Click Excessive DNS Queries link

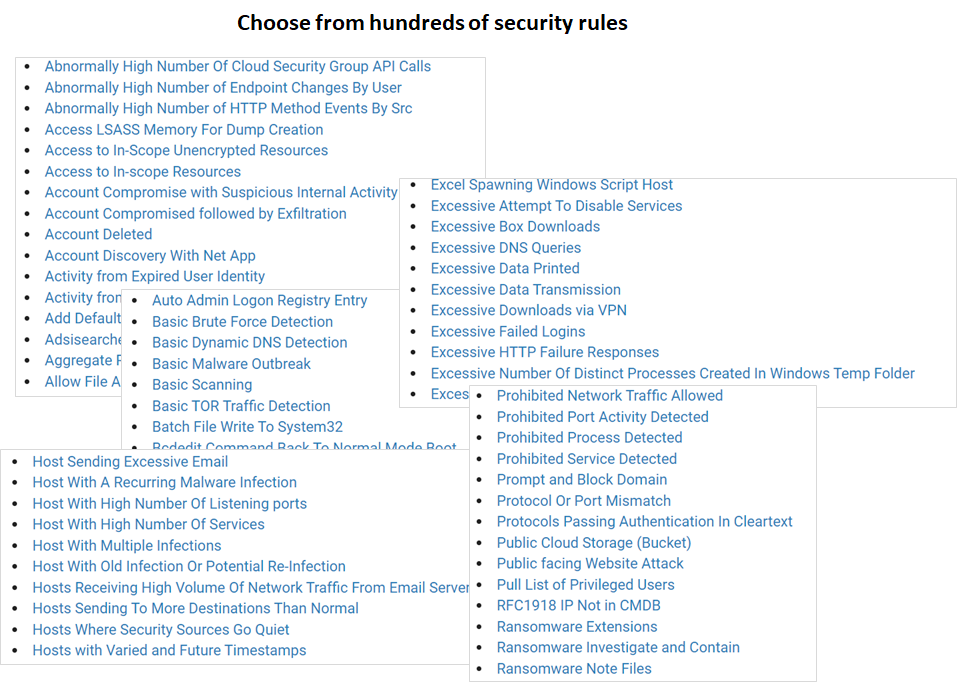(x=505, y=248)
